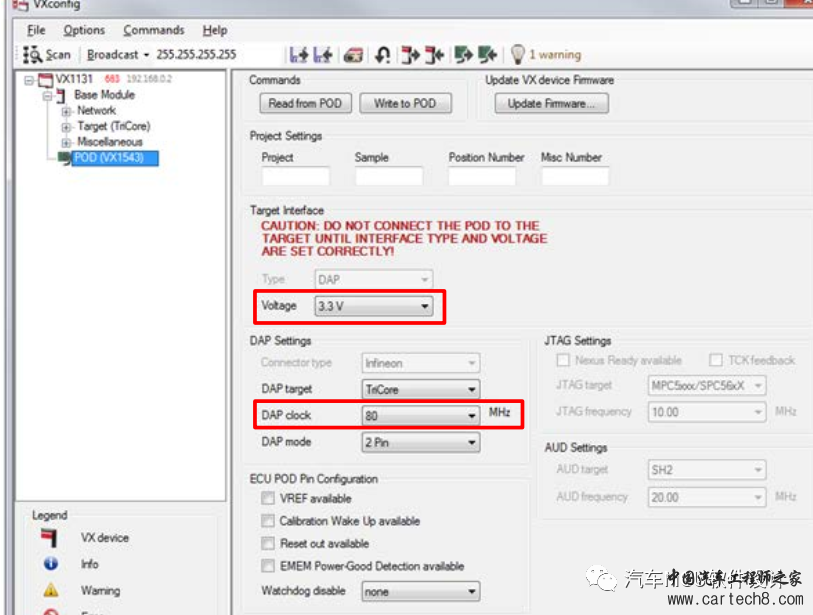
Task: Click the Scan label in toolbar
Action: pyautogui.click(x=58, y=54)
